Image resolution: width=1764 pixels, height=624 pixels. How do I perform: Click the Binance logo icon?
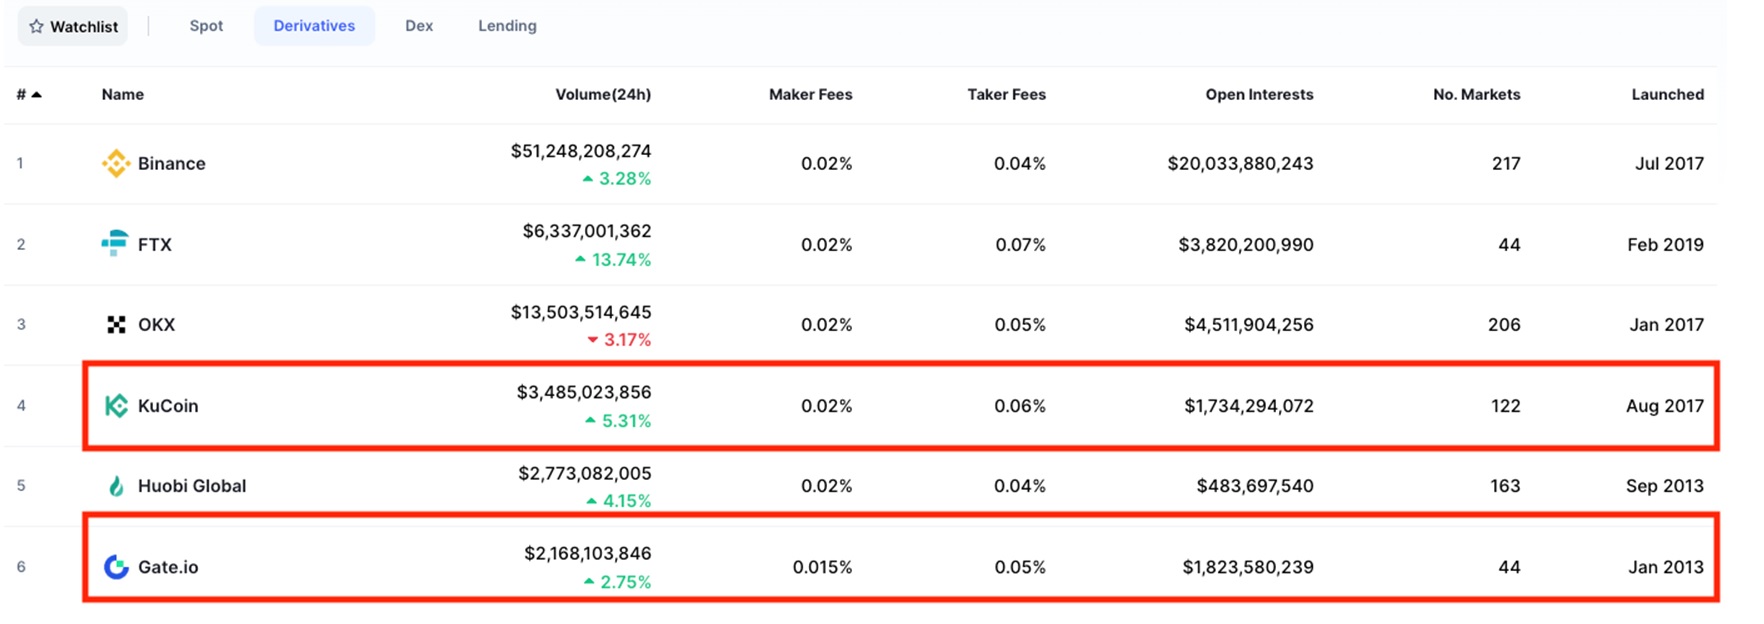tap(116, 163)
